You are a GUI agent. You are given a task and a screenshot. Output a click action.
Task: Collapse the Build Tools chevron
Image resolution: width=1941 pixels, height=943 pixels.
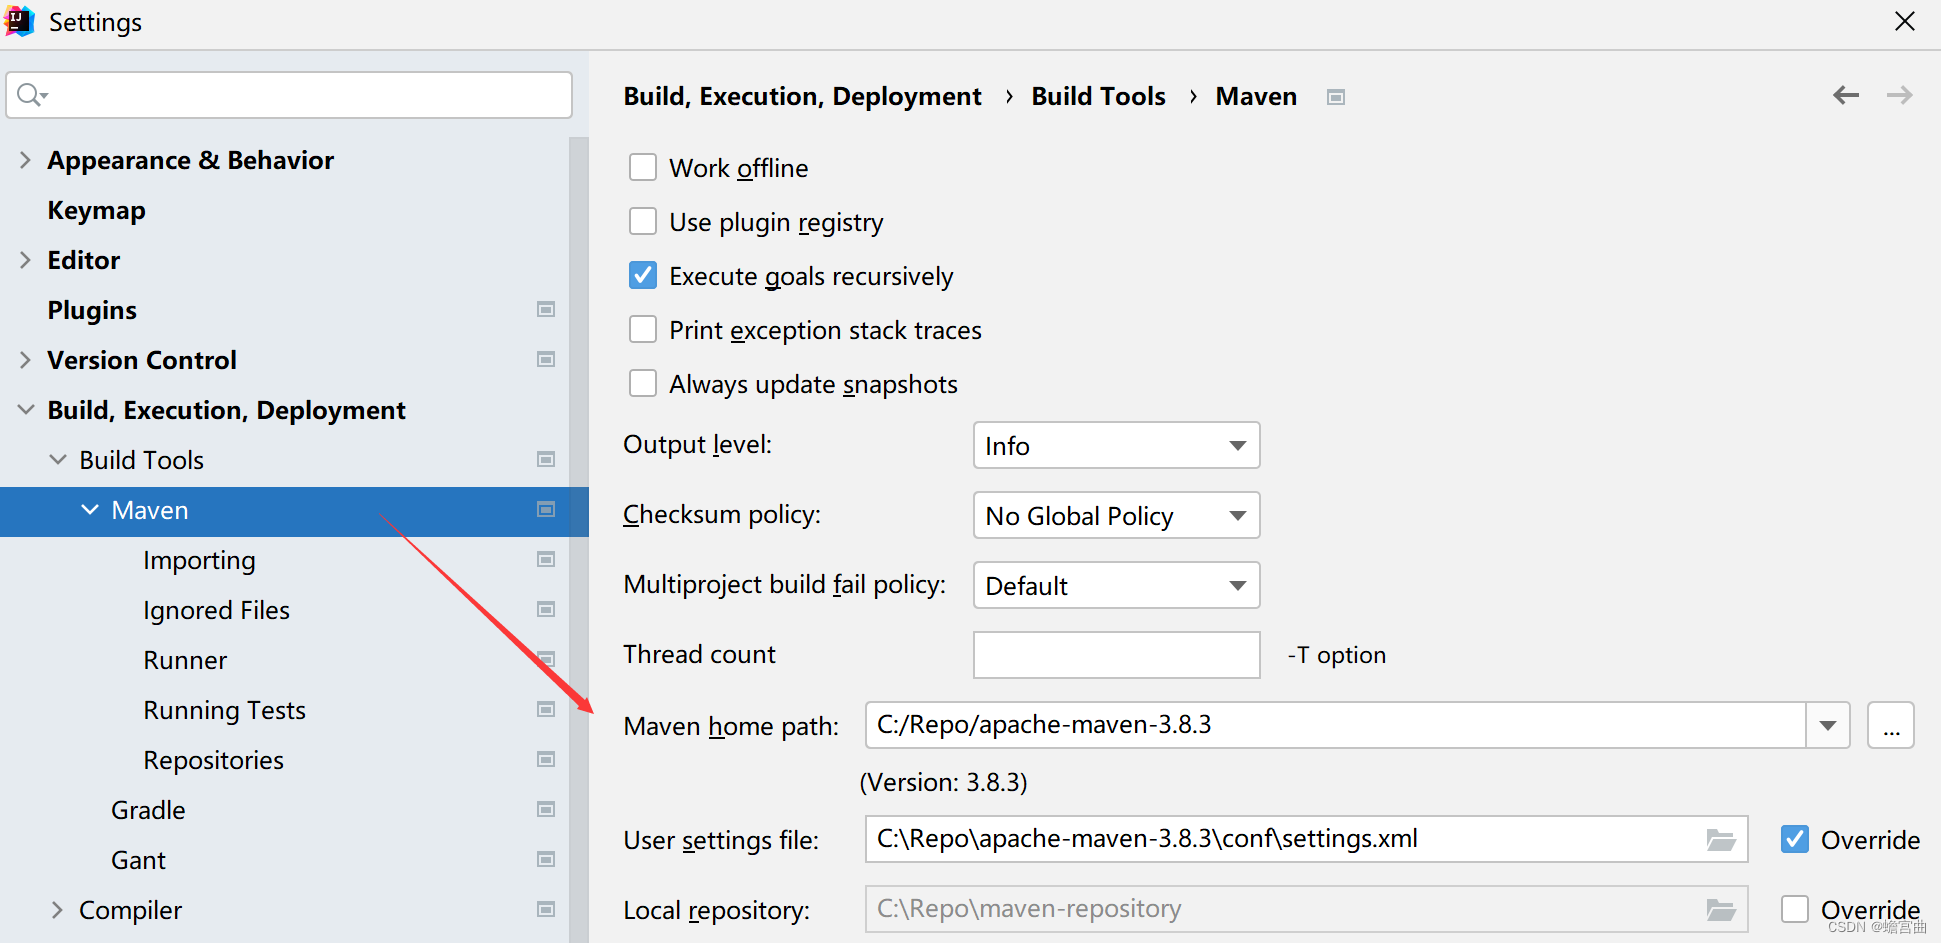[x=58, y=460]
